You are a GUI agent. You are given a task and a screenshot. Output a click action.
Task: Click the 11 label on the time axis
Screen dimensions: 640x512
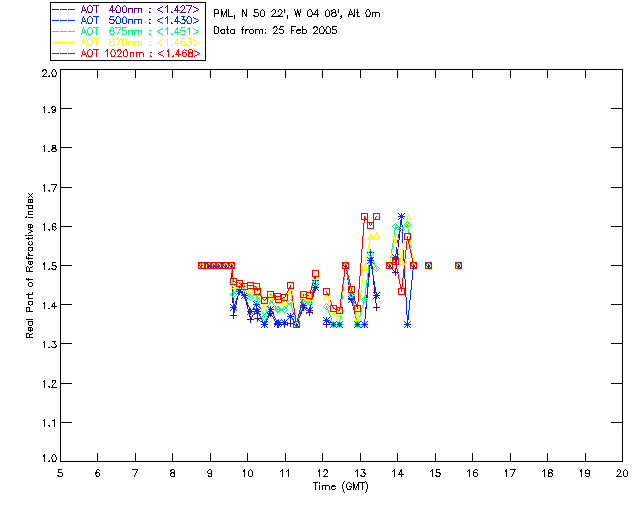click(x=285, y=473)
